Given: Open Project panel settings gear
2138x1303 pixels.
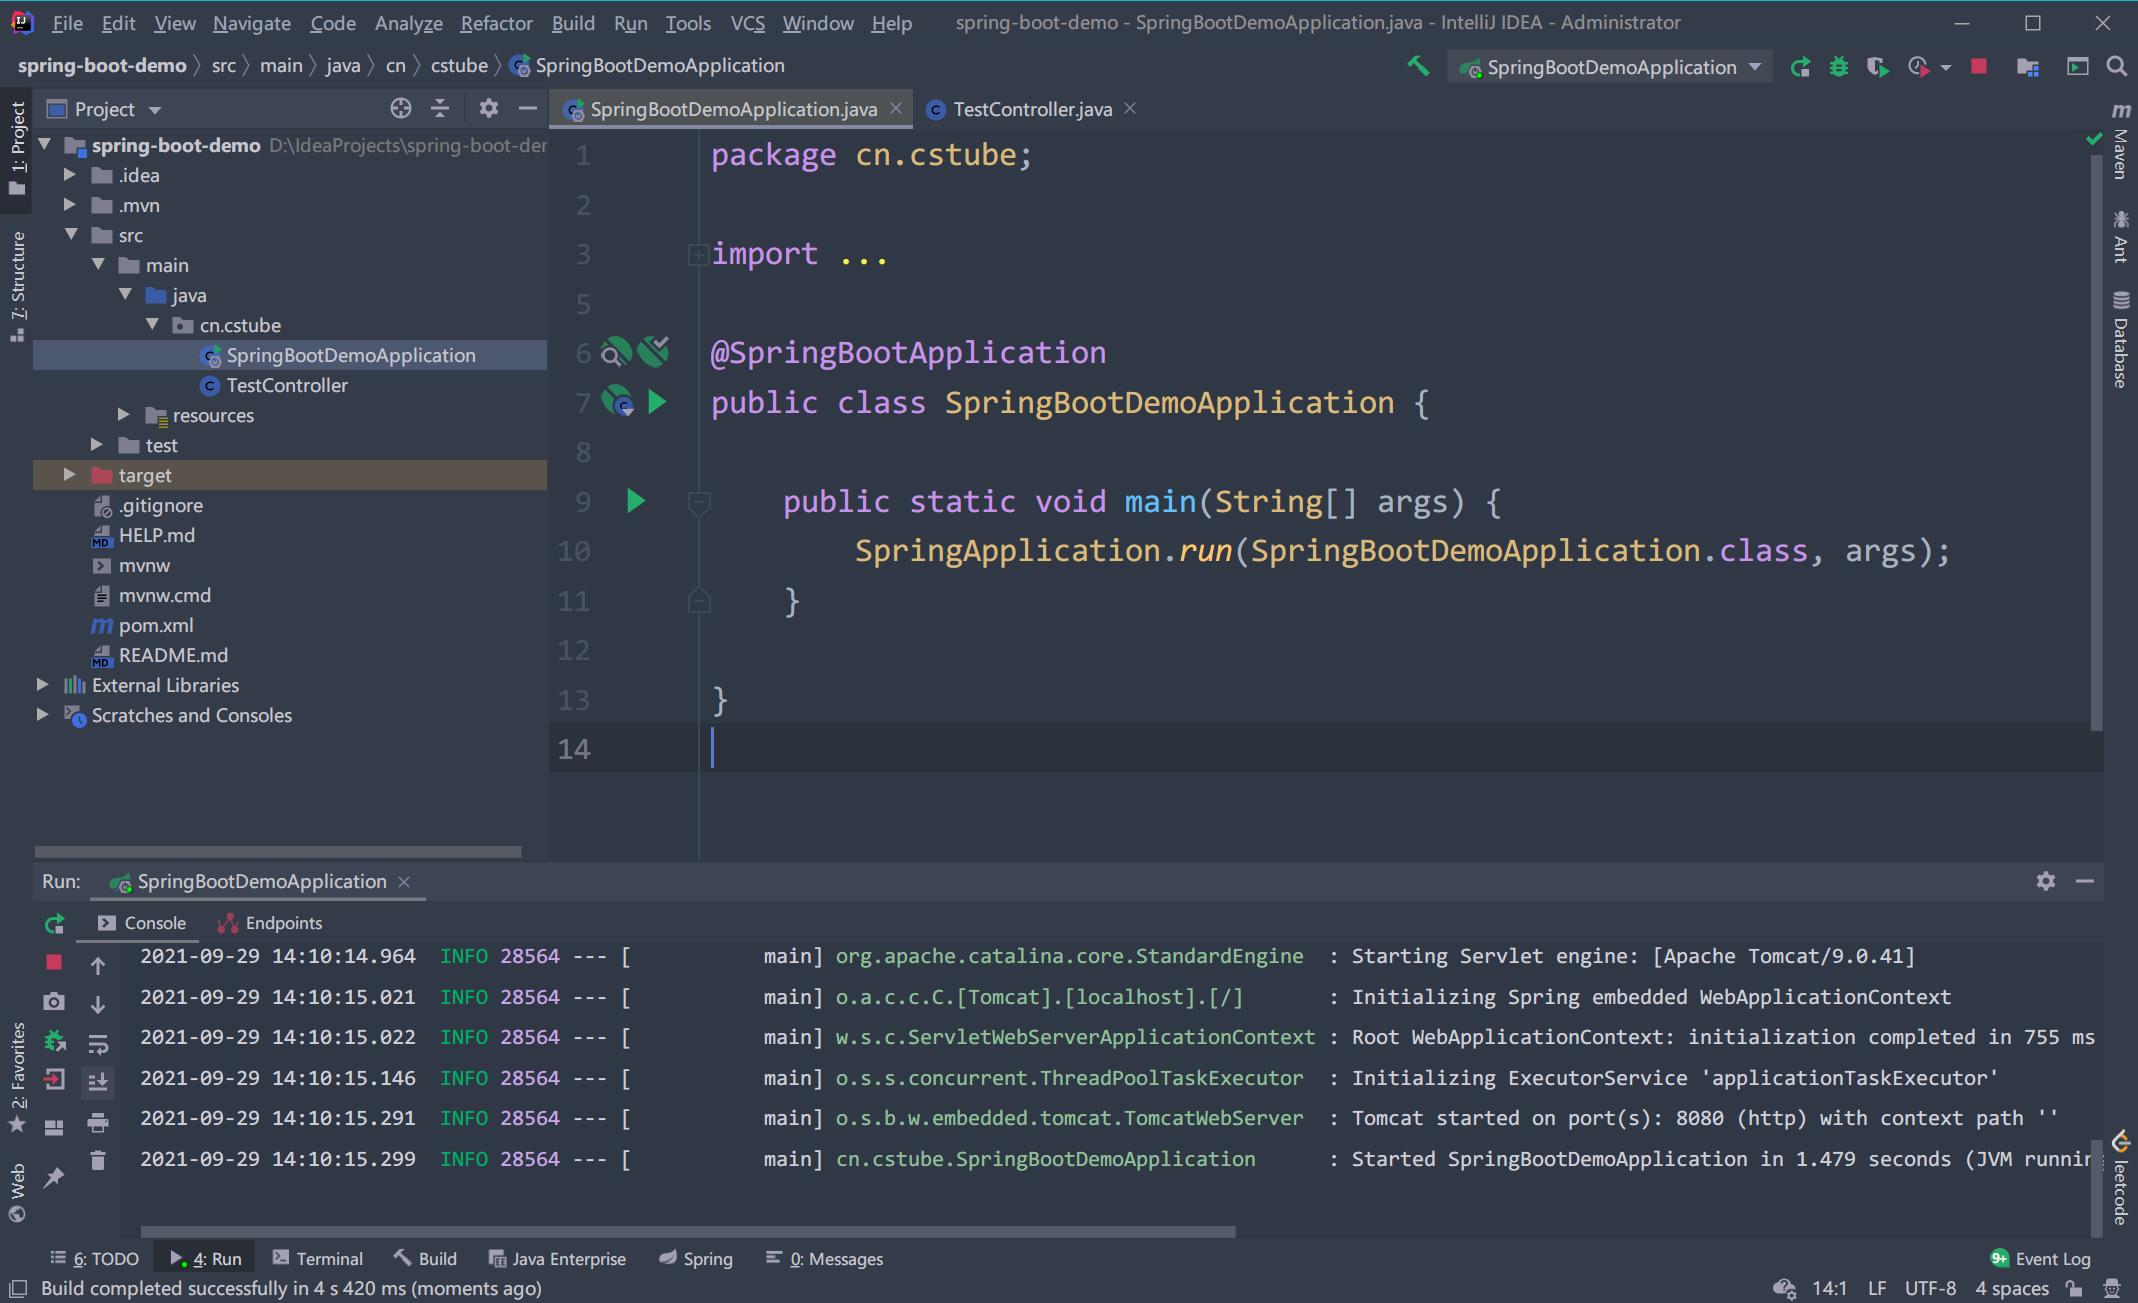Looking at the screenshot, I should (x=488, y=109).
